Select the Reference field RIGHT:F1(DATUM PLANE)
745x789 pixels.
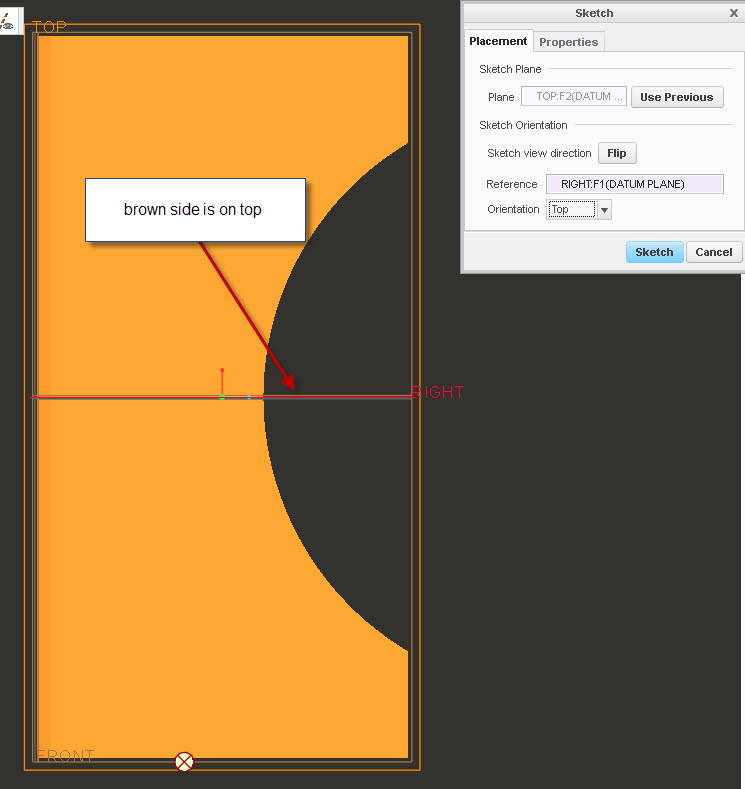click(634, 184)
